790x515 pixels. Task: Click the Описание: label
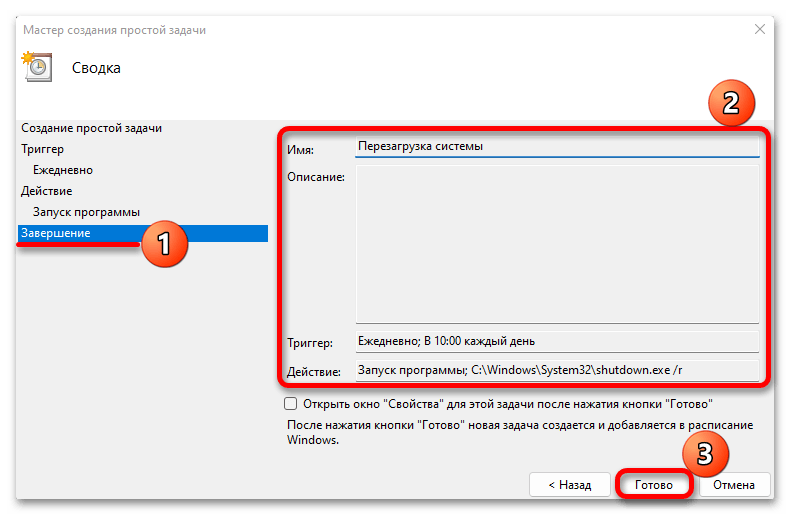click(x=316, y=177)
